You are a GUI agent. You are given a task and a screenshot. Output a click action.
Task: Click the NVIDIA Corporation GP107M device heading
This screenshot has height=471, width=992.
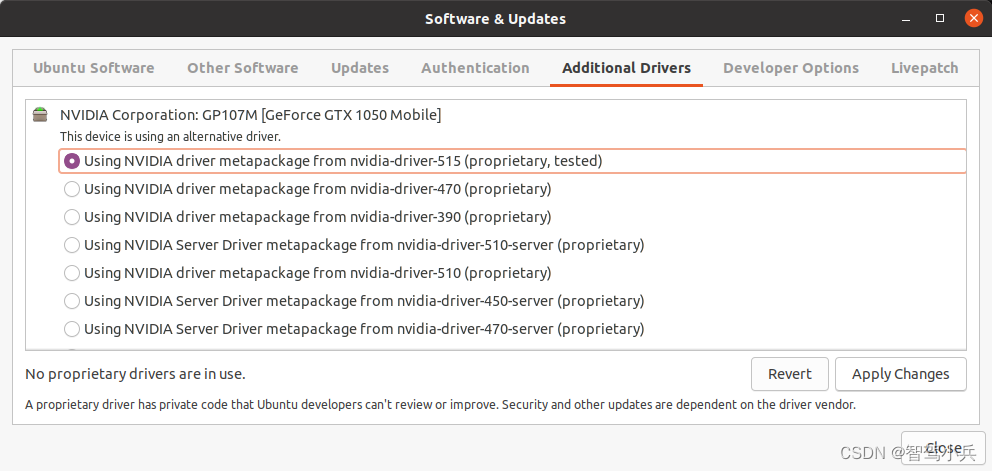[251, 115]
